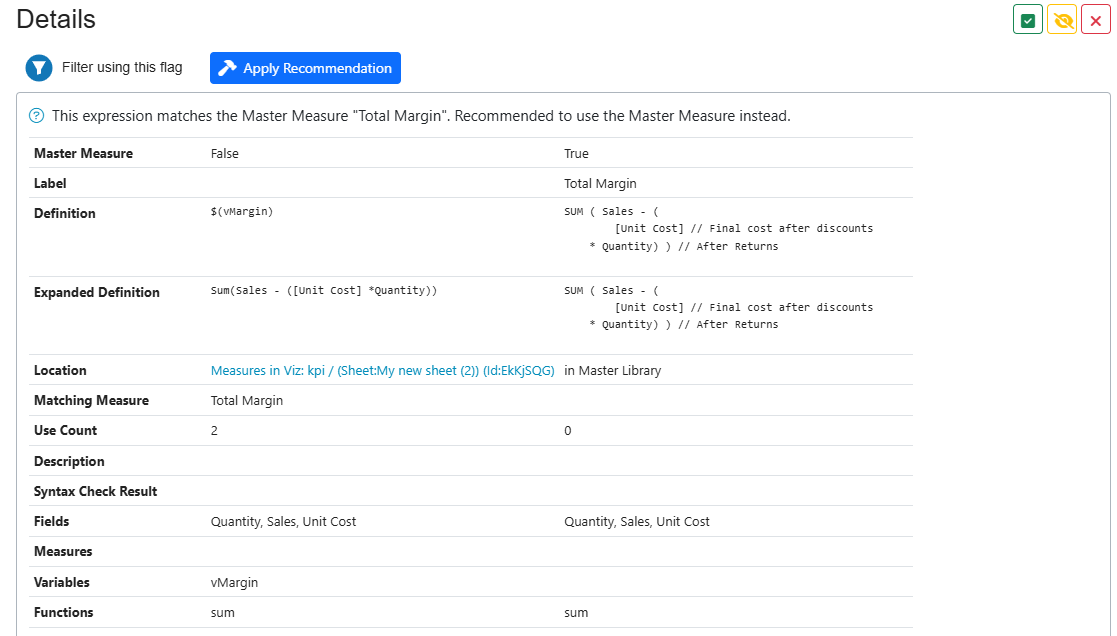Click the Syntax Check Result row label

[95, 491]
